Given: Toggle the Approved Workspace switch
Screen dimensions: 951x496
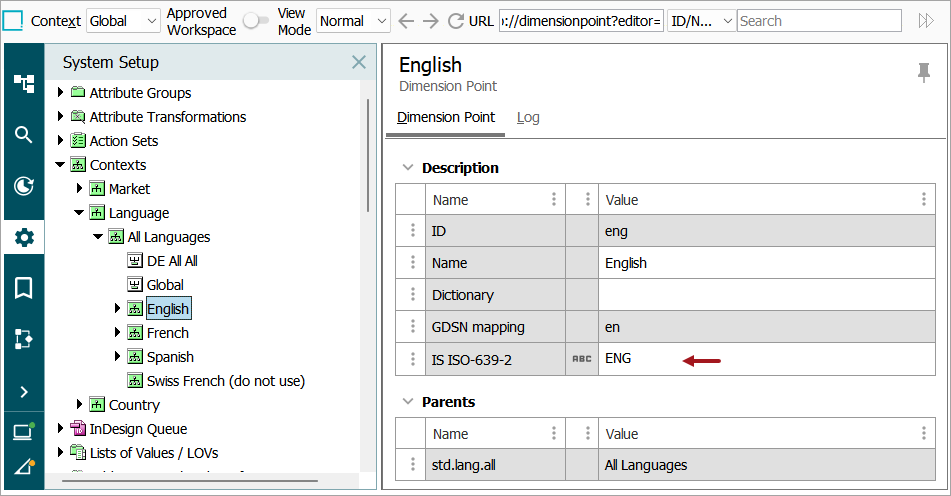Looking at the screenshot, I should (255, 21).
